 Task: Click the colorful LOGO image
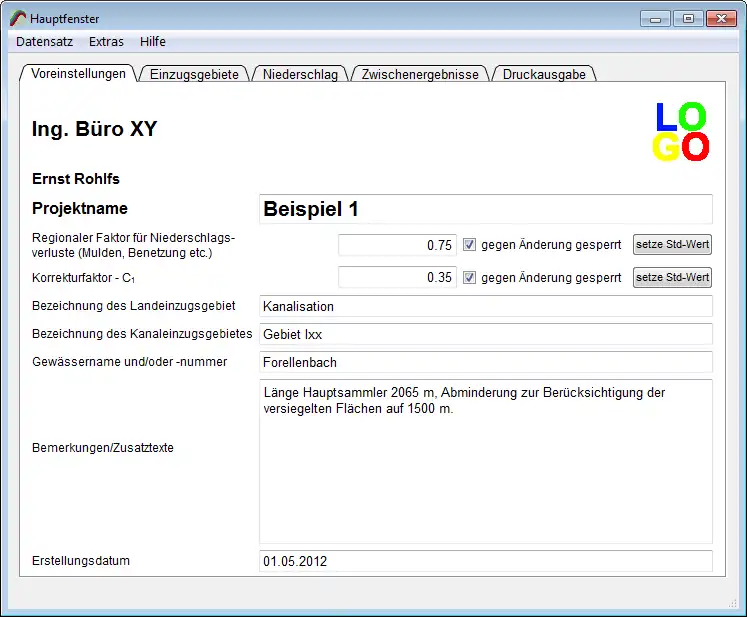click(x=681, y=131)
